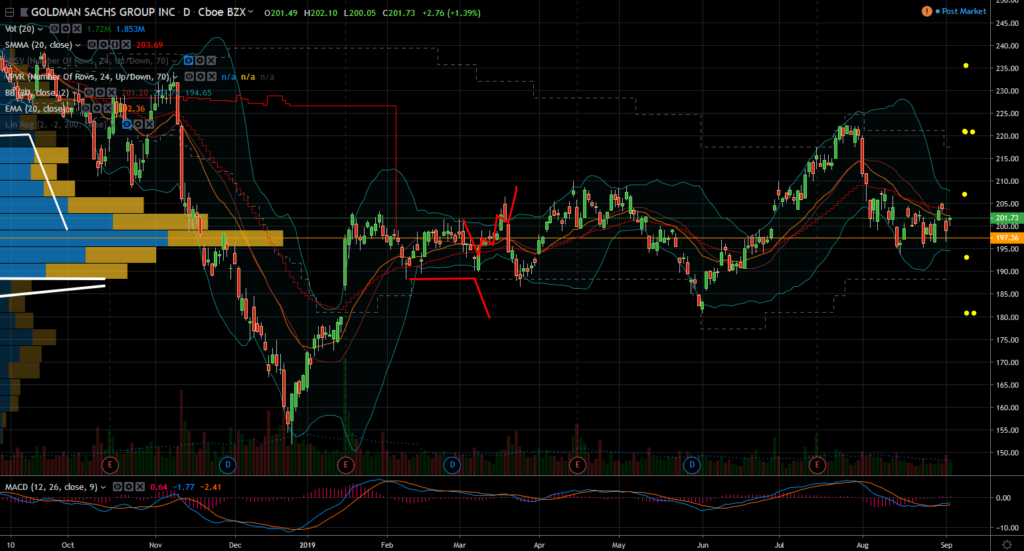This screenshot has width=1024, height=551.
Task: Click the dividend D marker near late February
Action: click(452, 465)
